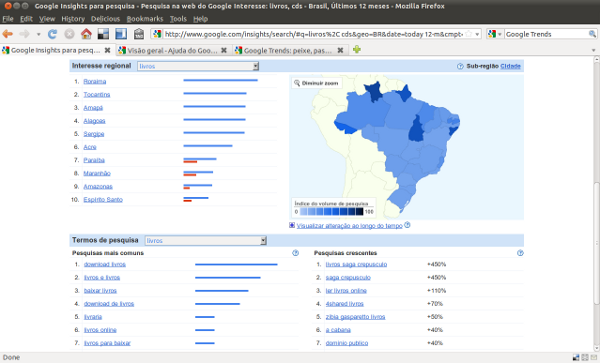Go to the Firefox home page icon

86,34
